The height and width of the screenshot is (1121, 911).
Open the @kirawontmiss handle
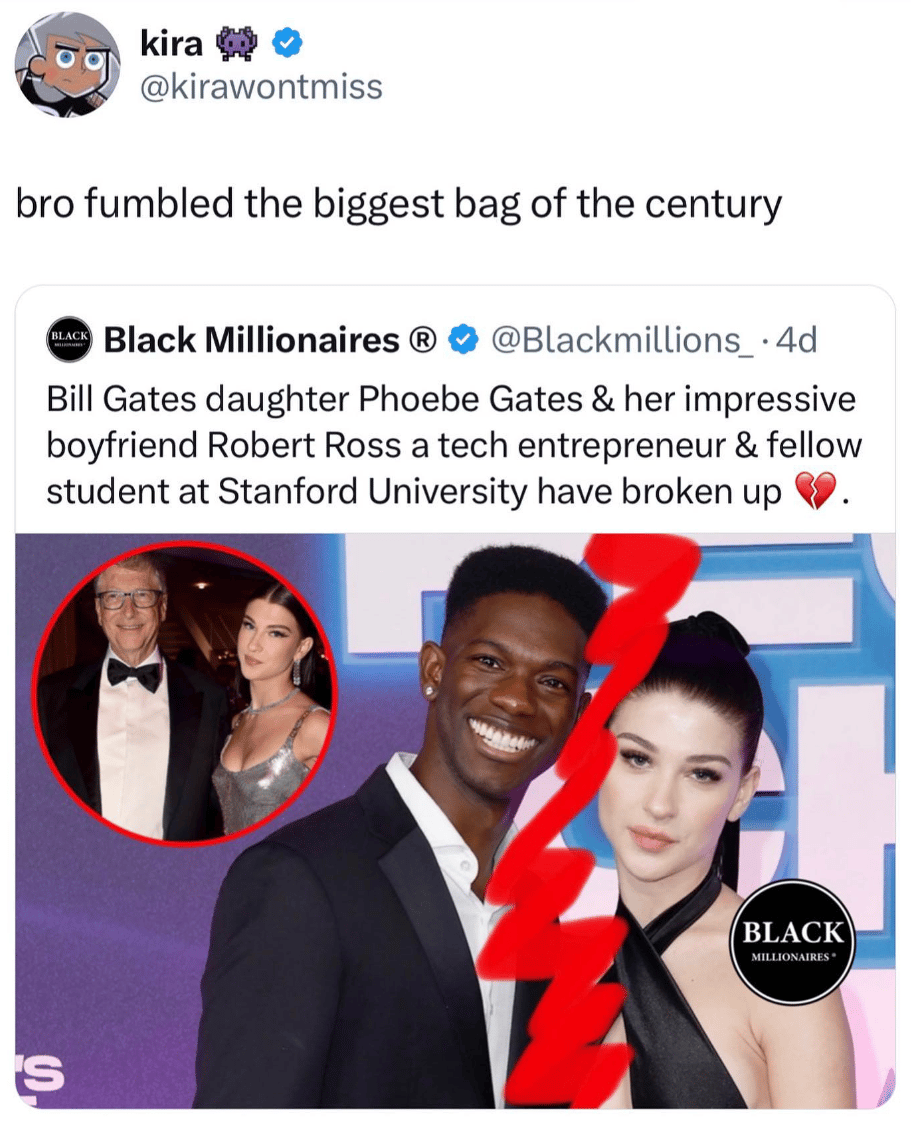(x=262, y=87)
